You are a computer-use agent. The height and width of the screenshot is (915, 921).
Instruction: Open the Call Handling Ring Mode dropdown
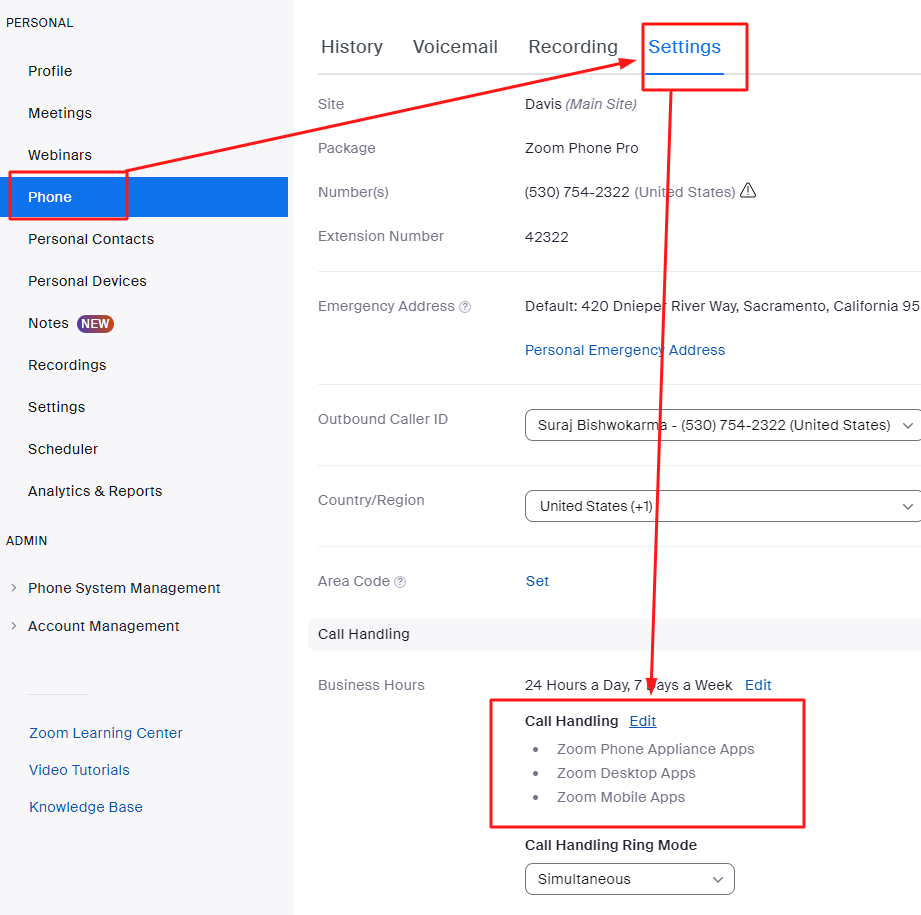click(x=717, y=879)
